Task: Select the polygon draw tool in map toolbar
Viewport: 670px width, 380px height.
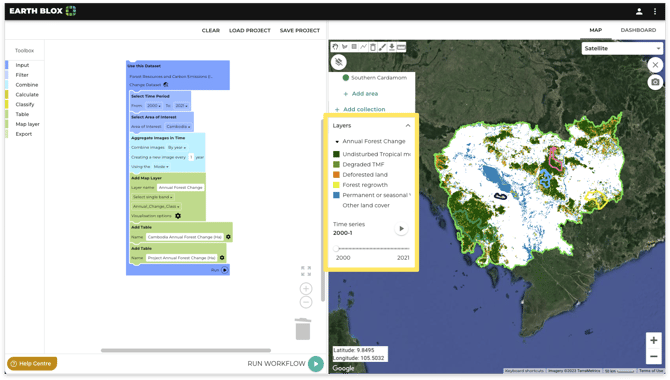Action: tap(344, 47)
